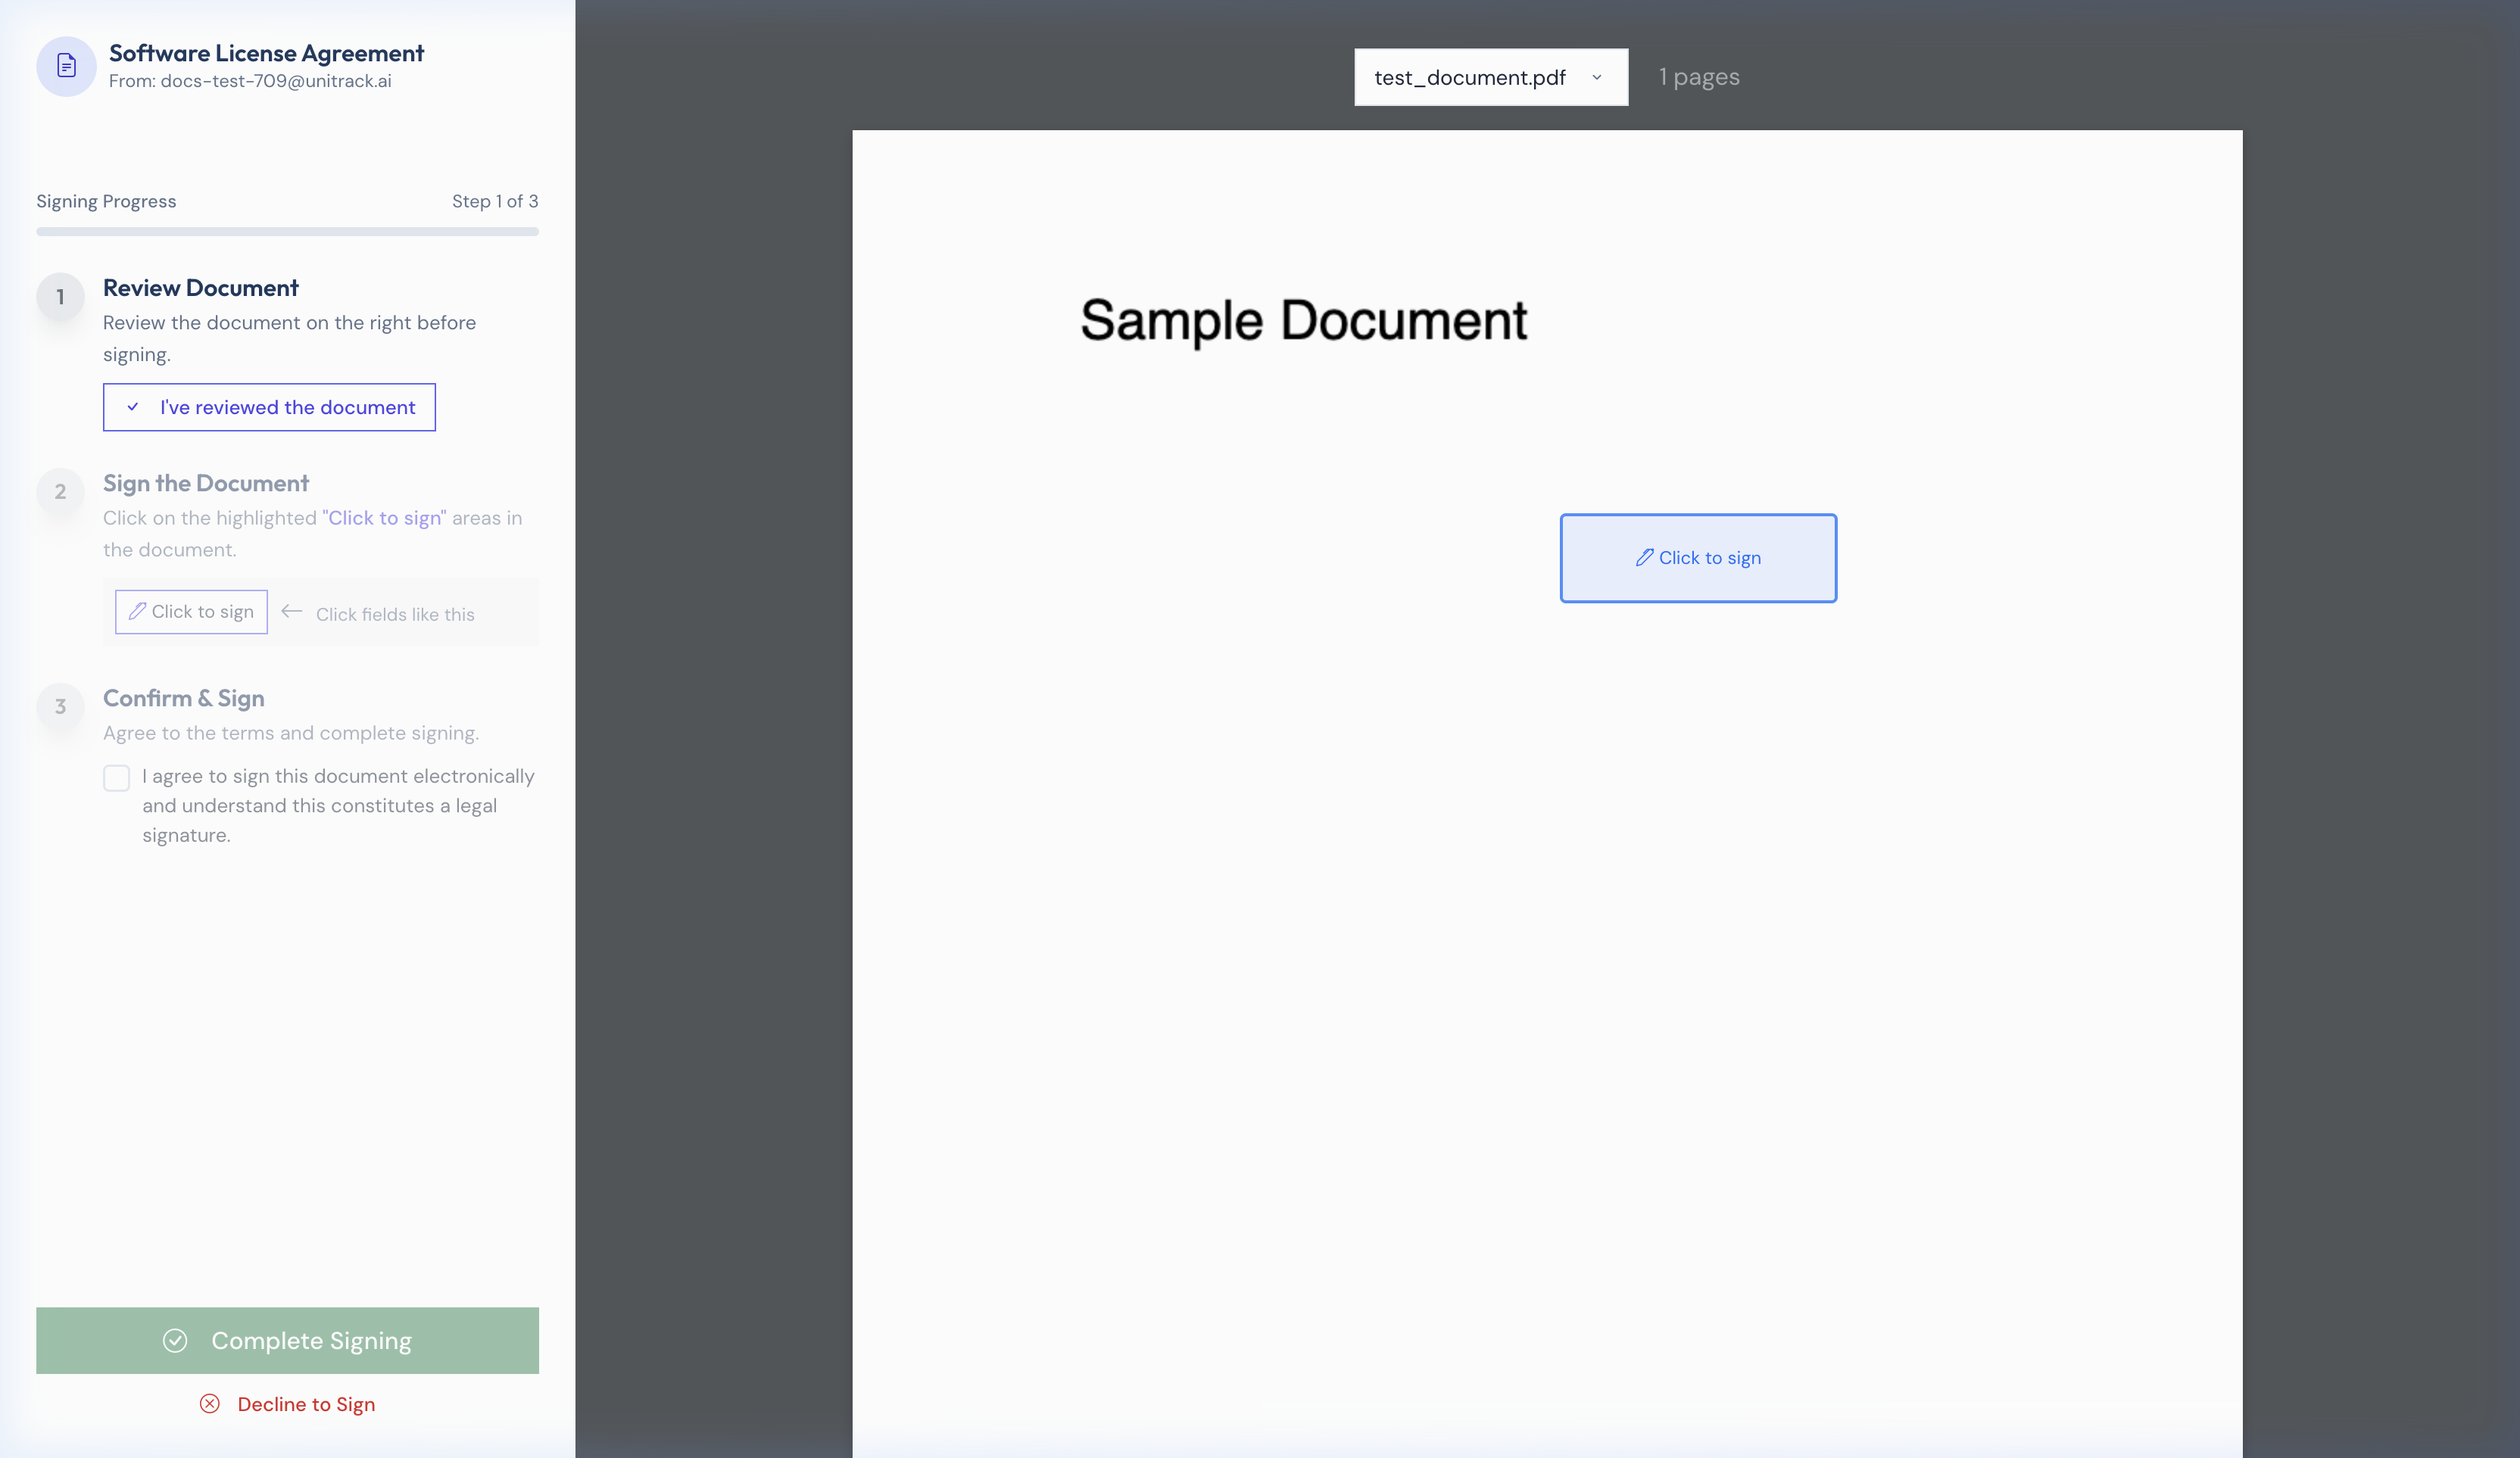Click the highlighted Click to sign area on the document

coord(1697,558)
